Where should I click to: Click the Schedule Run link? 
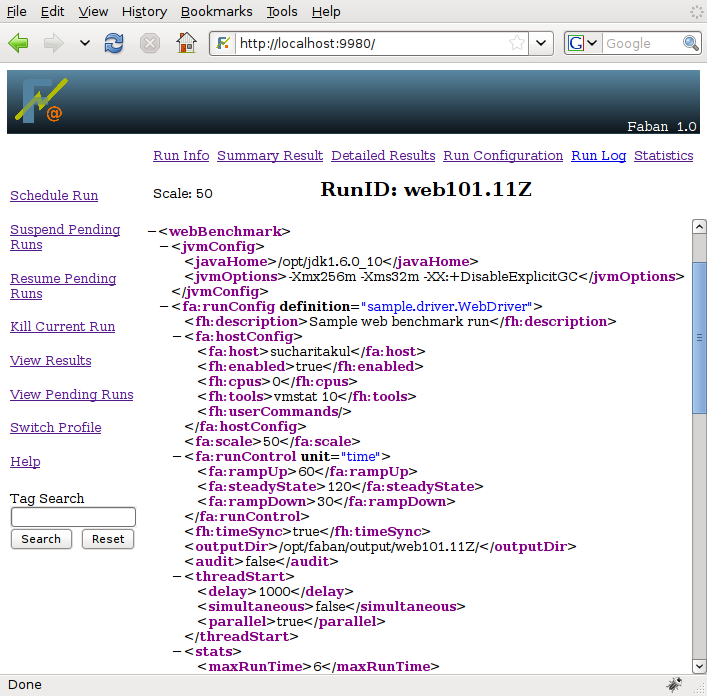(x=54, y=195)
